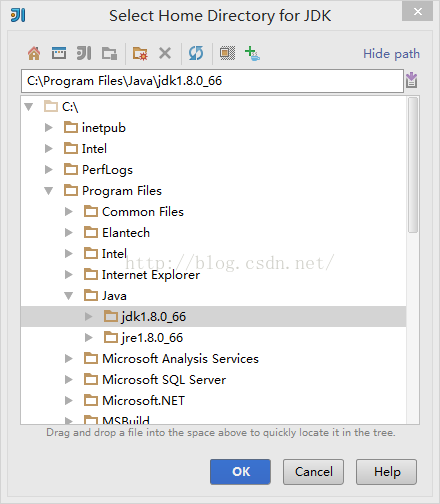Jump to the Desktop directory icon
The width and height of the screenshot is (440, 504).
coord(59,53)
